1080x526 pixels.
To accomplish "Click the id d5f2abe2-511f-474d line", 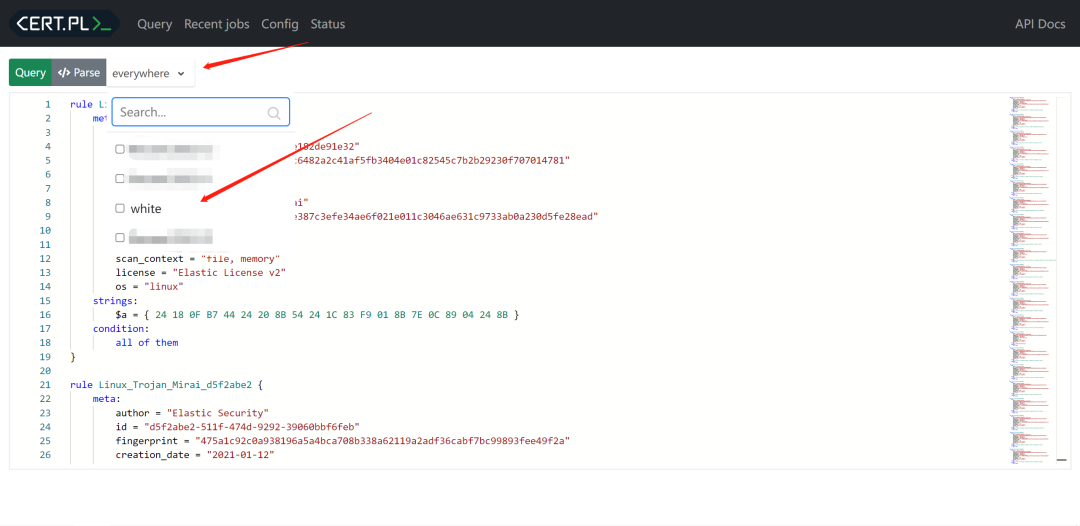I will click(x=238, y=427).
